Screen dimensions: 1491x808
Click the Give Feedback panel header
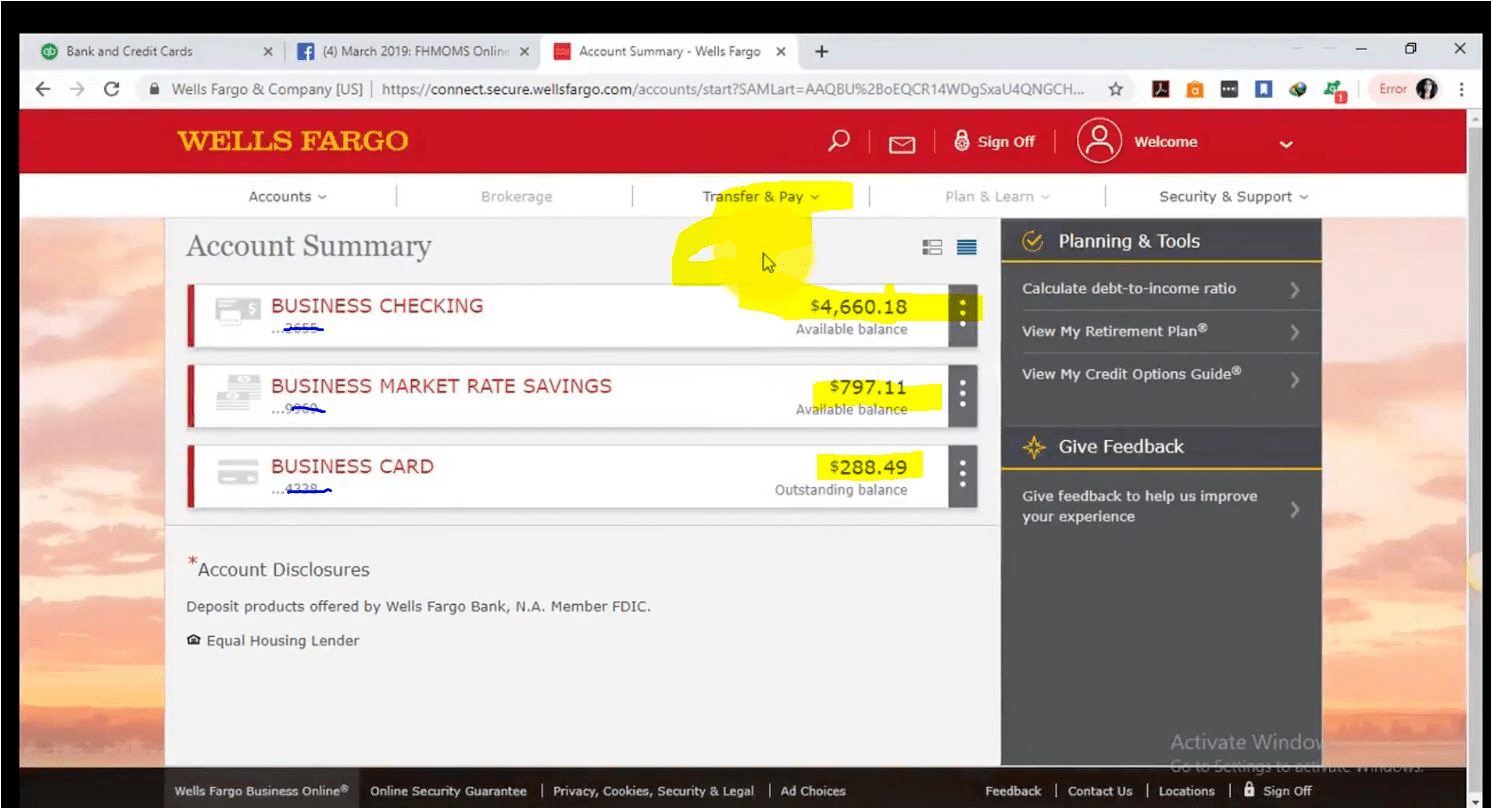pos(1161,447)
